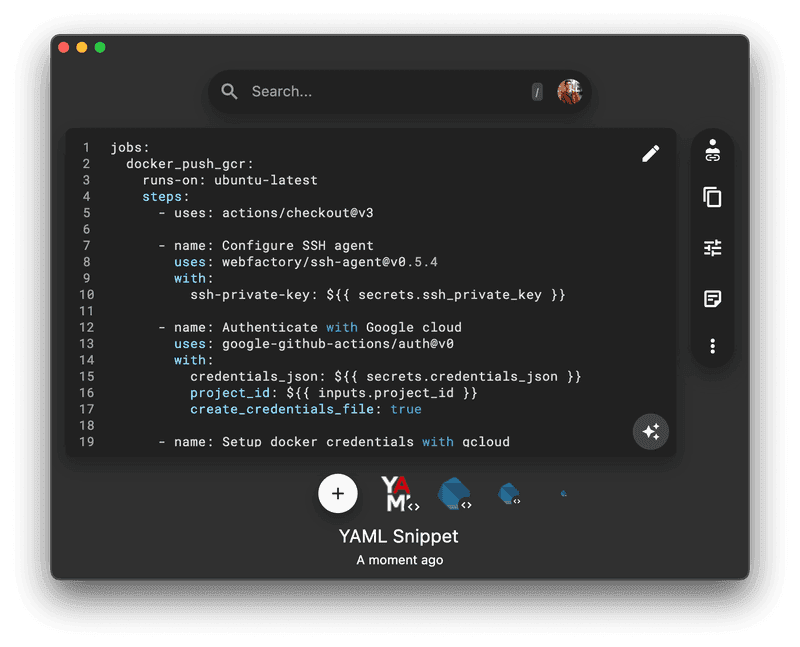This screenshot has width=800, height=647.
Task: Select the YAML snippet thumbnail icon
Action: coord(400,493)
